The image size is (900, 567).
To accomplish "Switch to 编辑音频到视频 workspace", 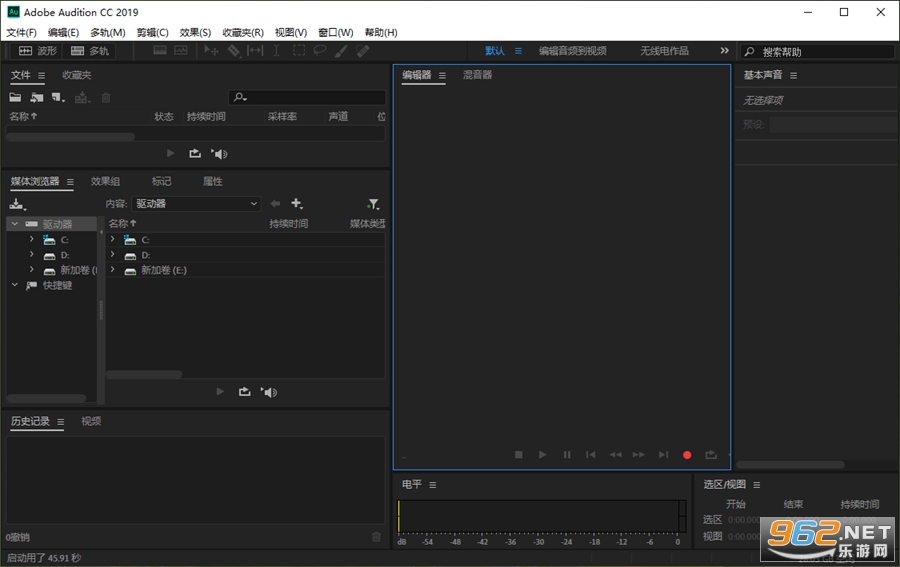I will click(572, 51).
